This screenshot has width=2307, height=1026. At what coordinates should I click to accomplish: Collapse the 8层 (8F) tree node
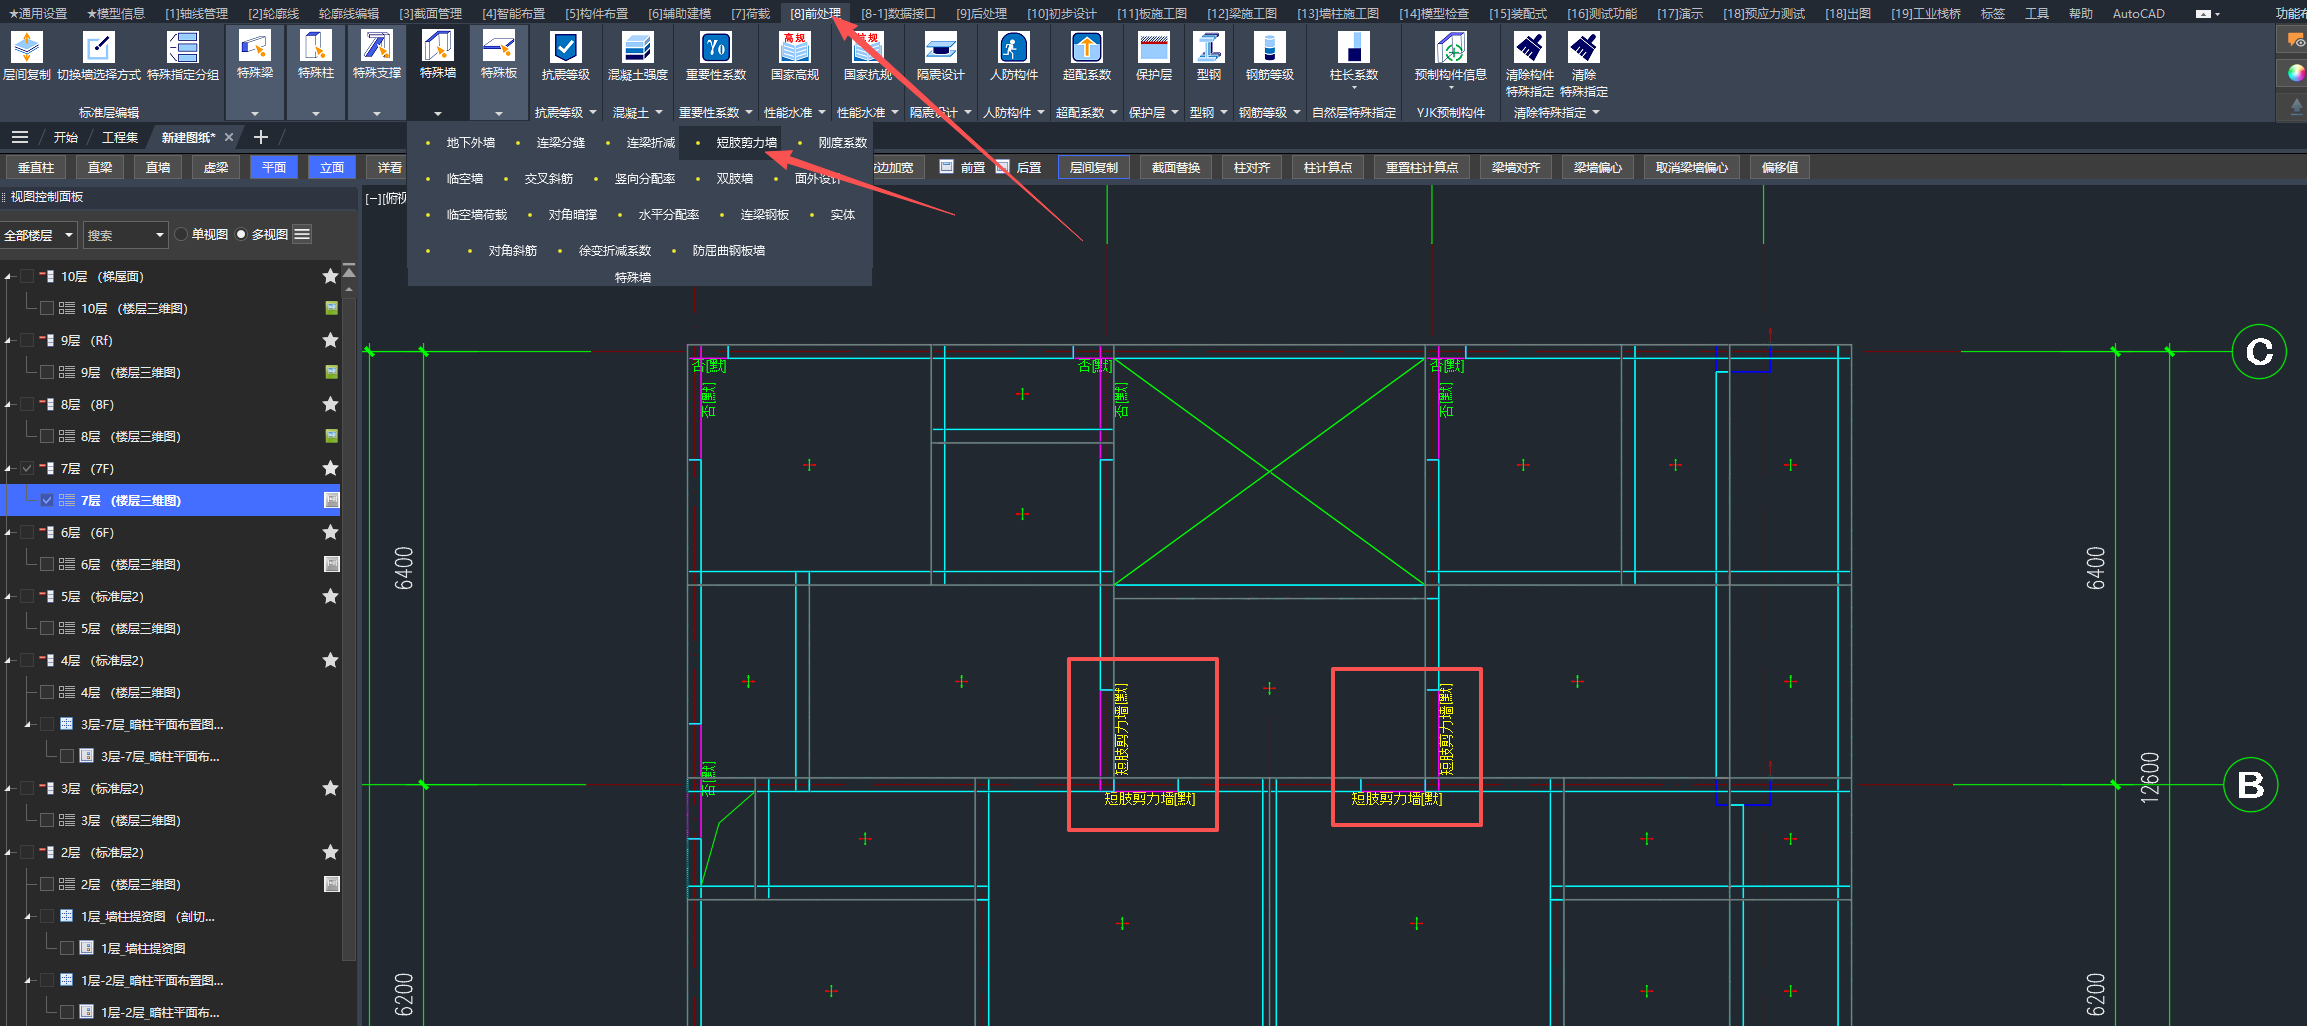coord(9,404)
